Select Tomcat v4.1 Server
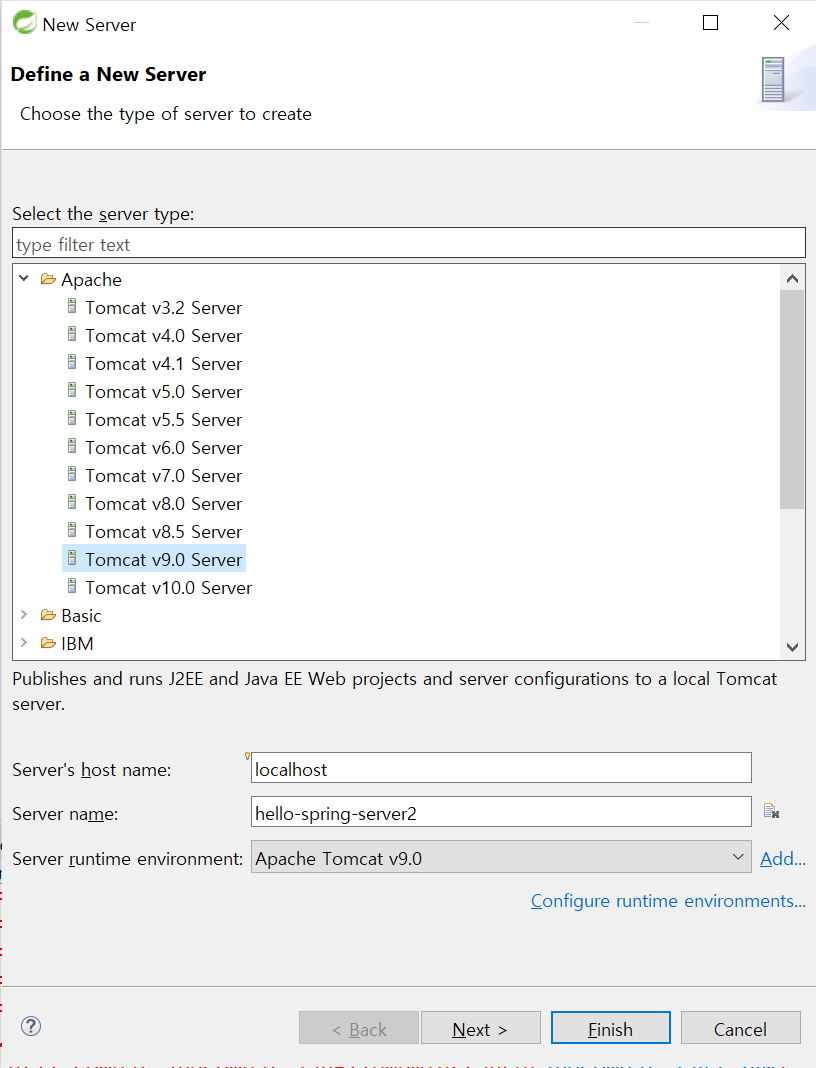This screenshot has width=816, height=1068. [x=163, y=364]
